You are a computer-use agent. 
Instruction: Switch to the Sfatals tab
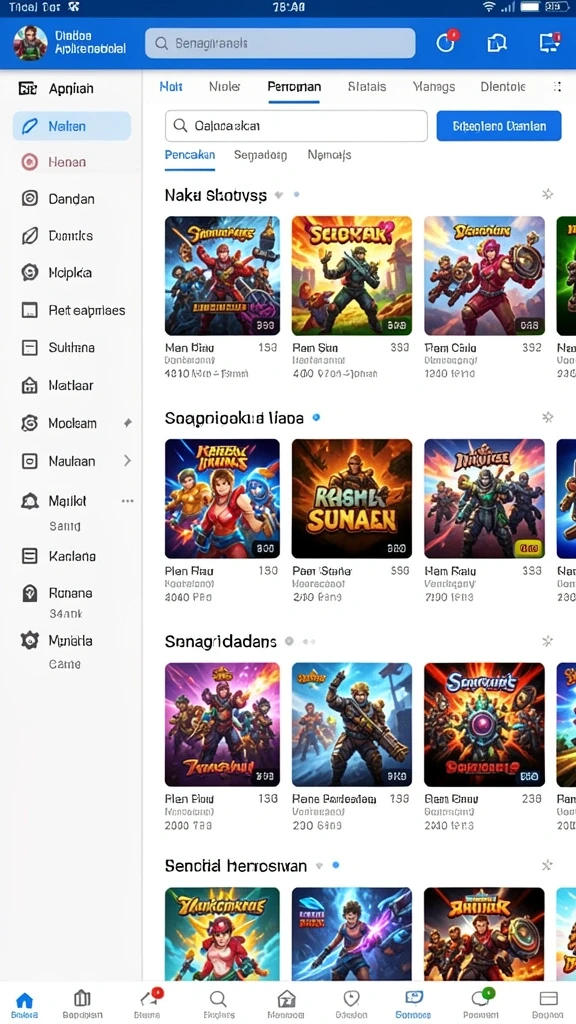pos(367,86)
